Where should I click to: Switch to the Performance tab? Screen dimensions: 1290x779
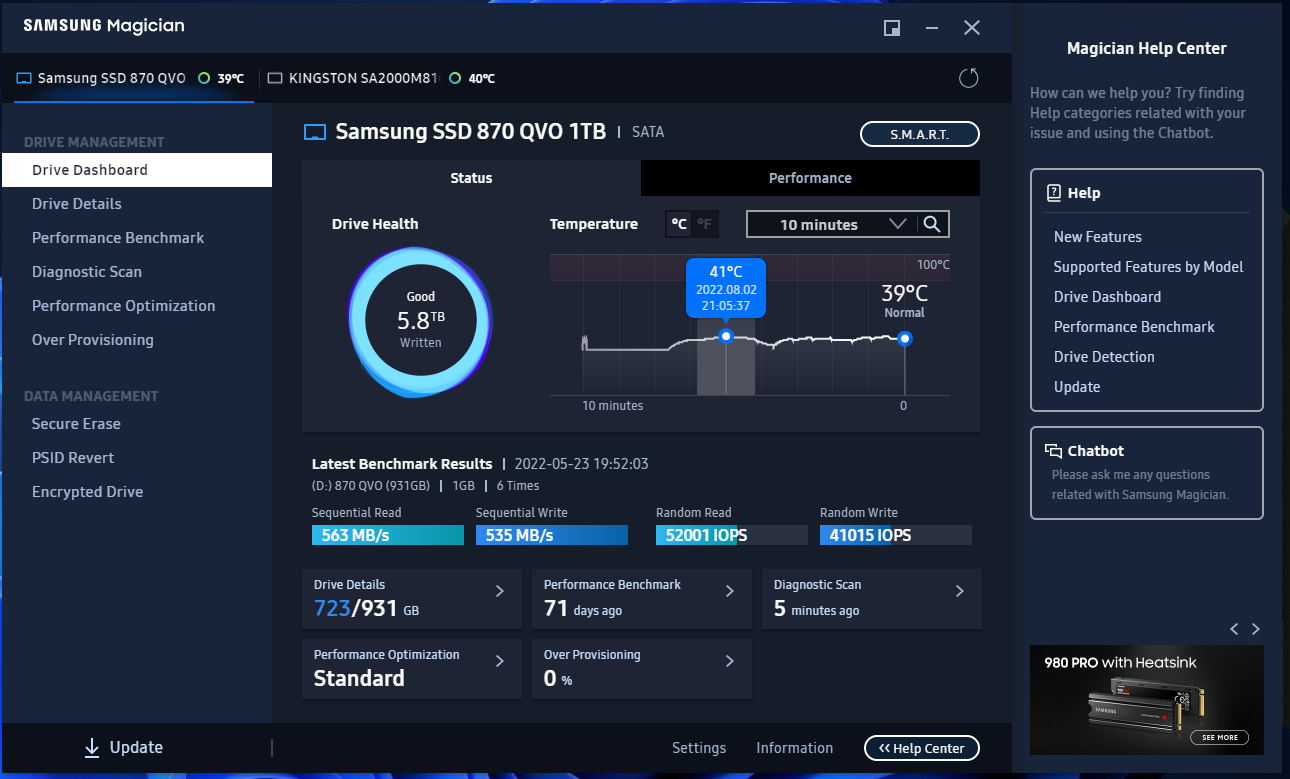810,178
